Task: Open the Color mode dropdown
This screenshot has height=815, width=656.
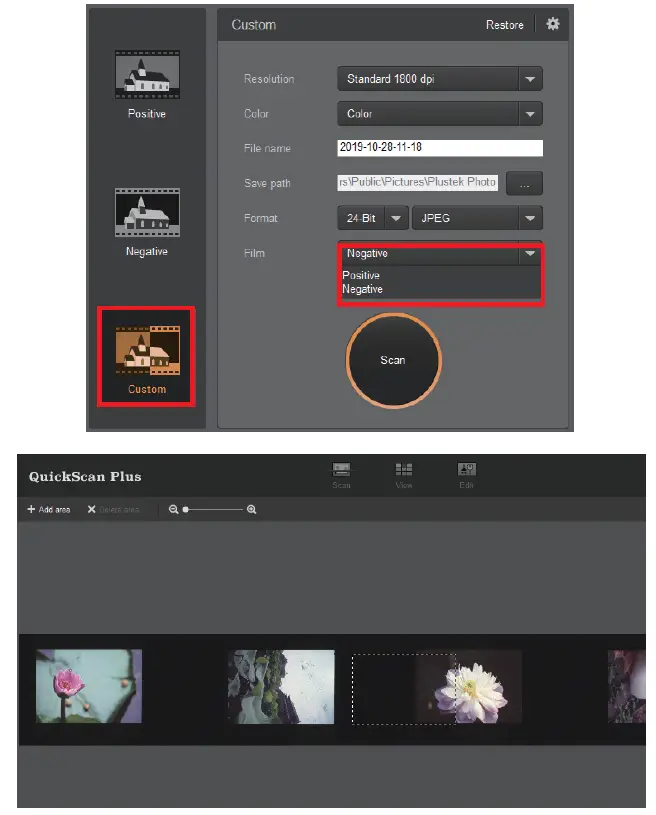Action: 440,114
